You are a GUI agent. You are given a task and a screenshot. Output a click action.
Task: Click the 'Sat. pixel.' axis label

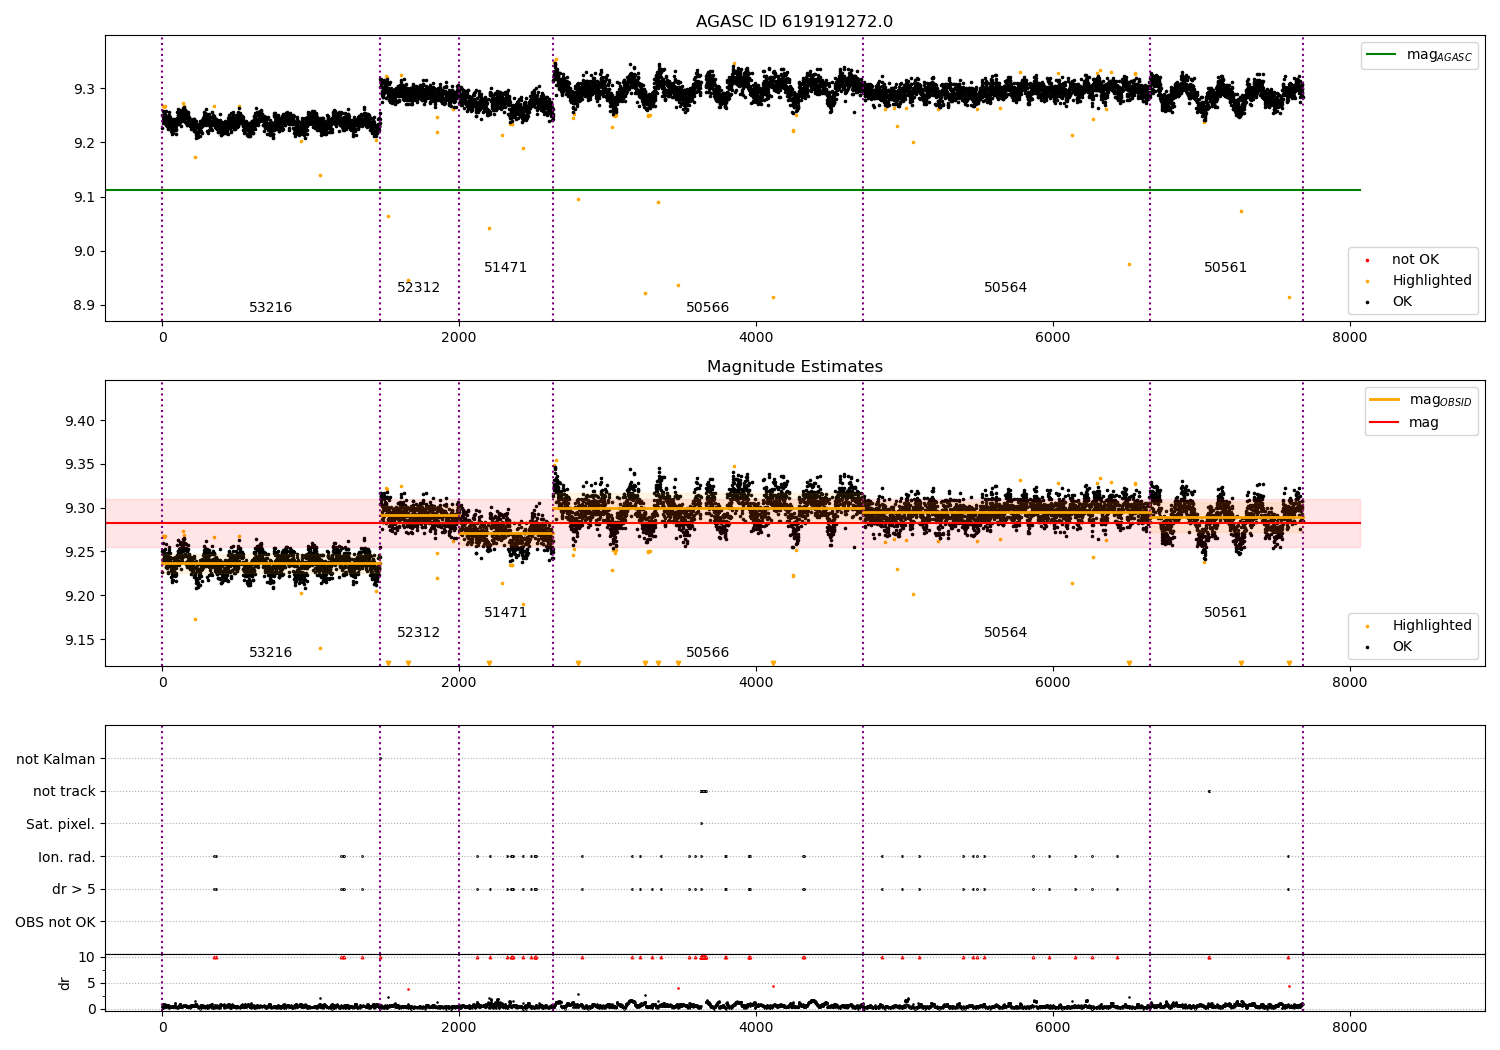[x=61, y=824]
